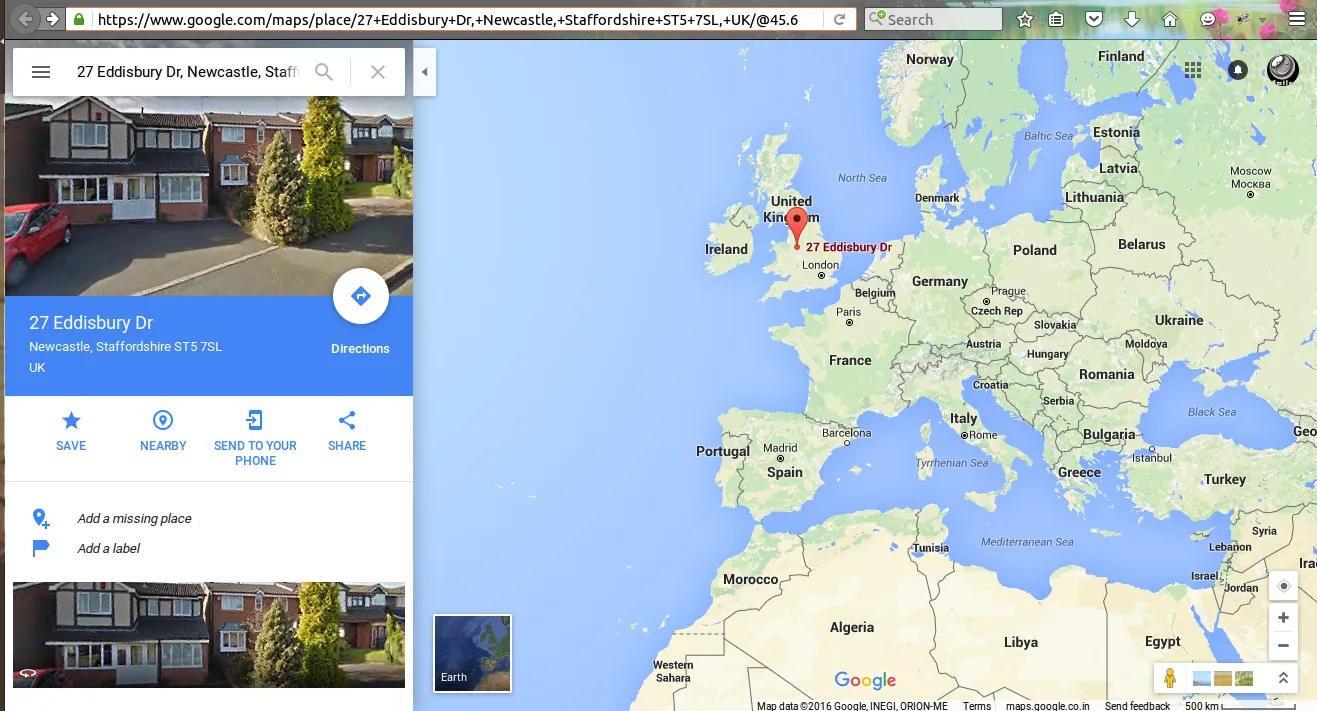Click Send to your phone icon
Viewport: 1317px width, 711px height.
coord(255,420)
